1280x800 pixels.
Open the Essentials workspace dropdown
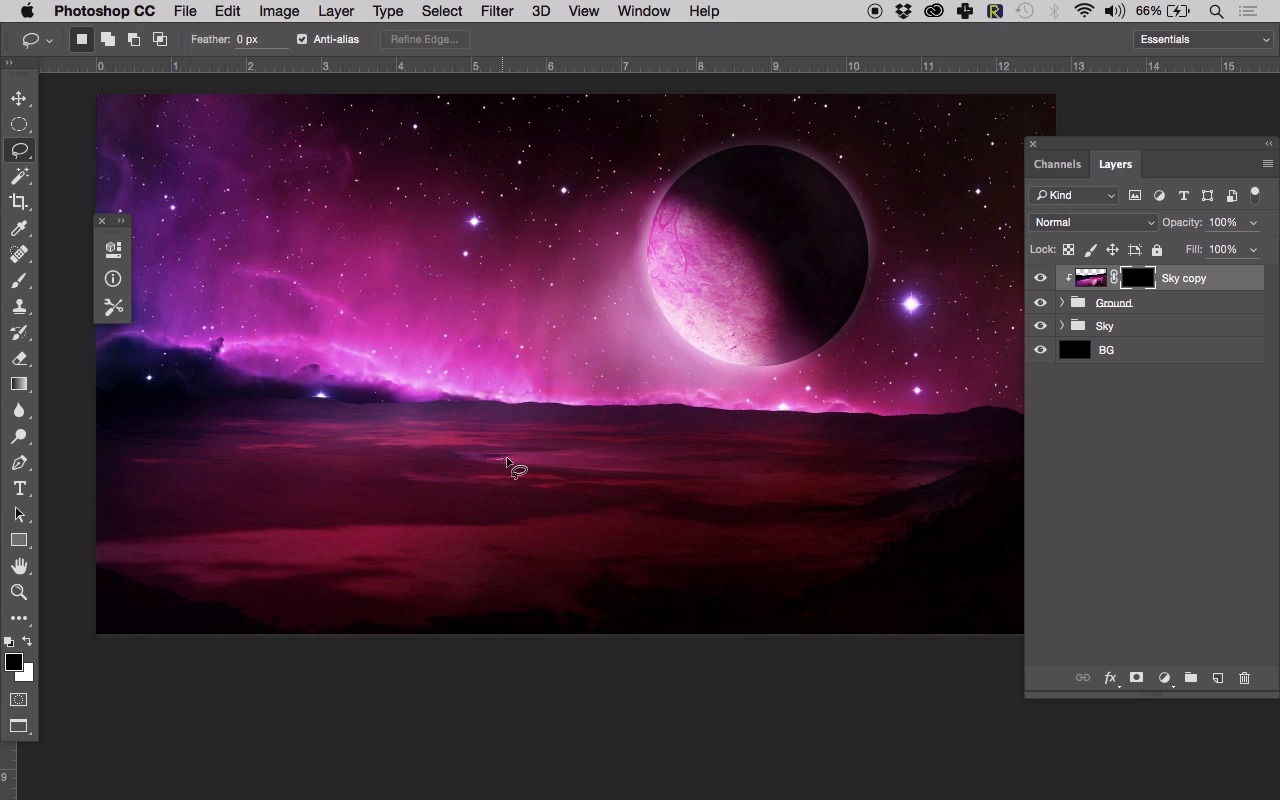(x=1205, y=39)
